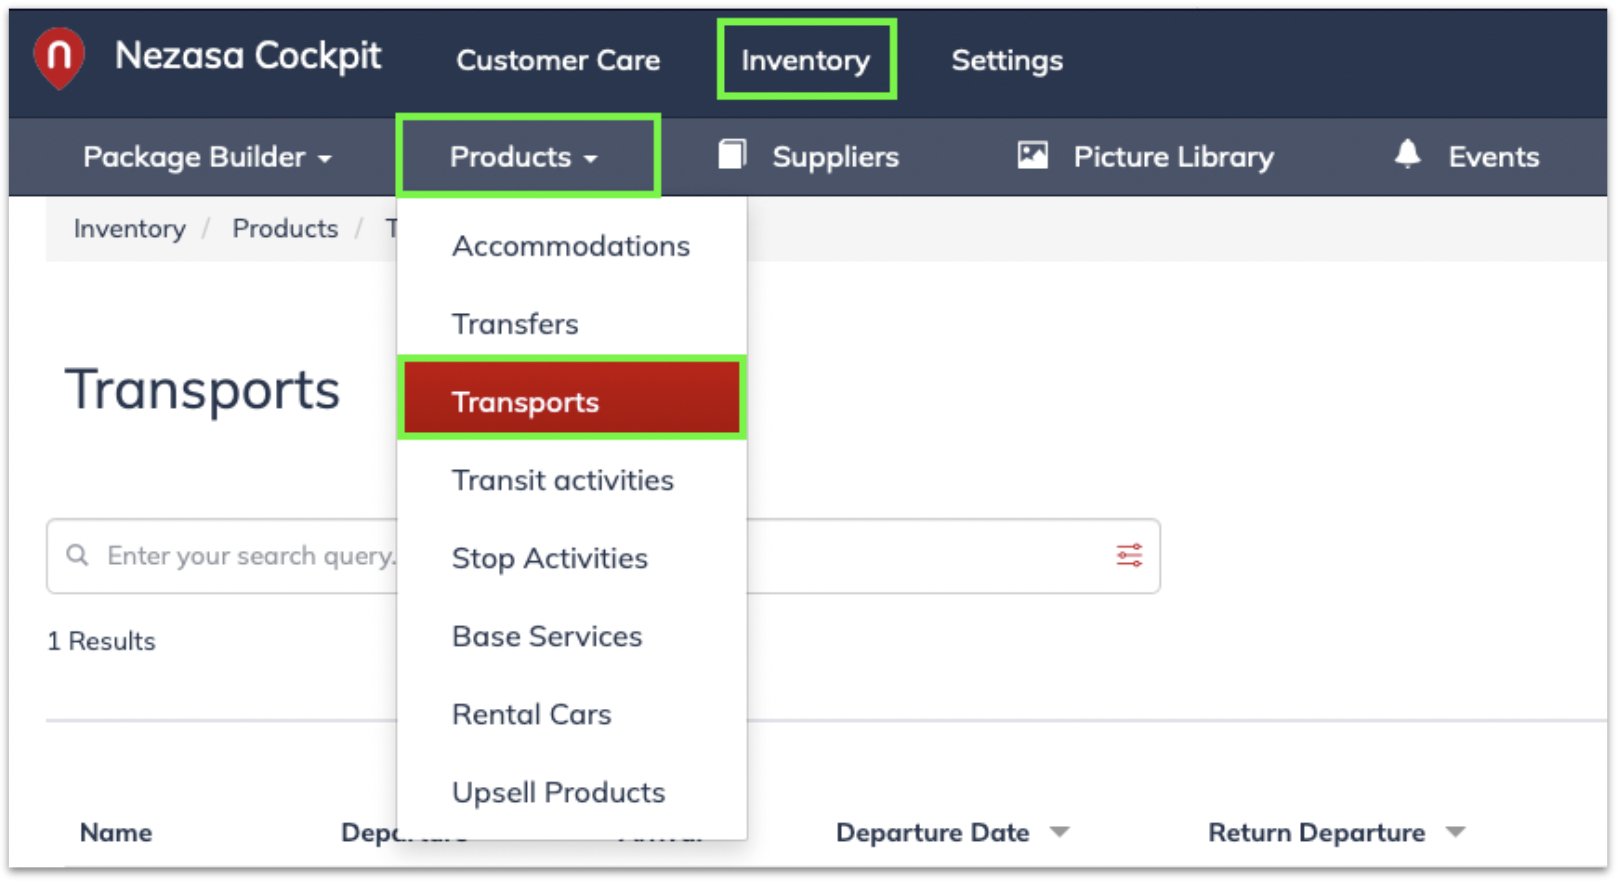Select Accommodations from Products menu
The width and height of the screenshot is (1618, 882).
570,246
